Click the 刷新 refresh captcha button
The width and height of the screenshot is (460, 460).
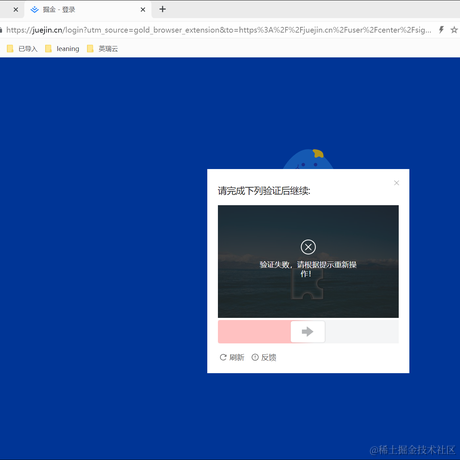click(232, 357)
